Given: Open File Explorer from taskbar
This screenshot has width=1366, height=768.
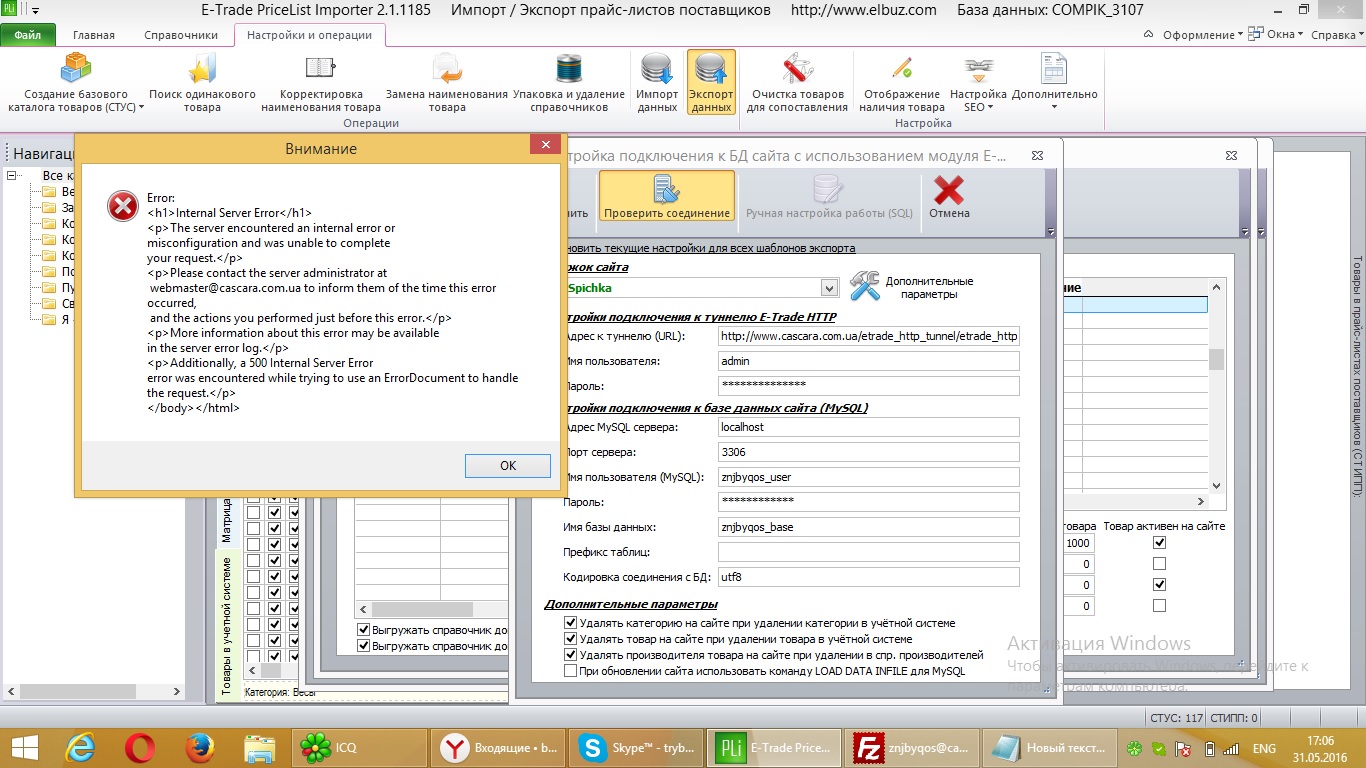Looking at the screenshot, I should pyautogui.click(x=259, y=747).
